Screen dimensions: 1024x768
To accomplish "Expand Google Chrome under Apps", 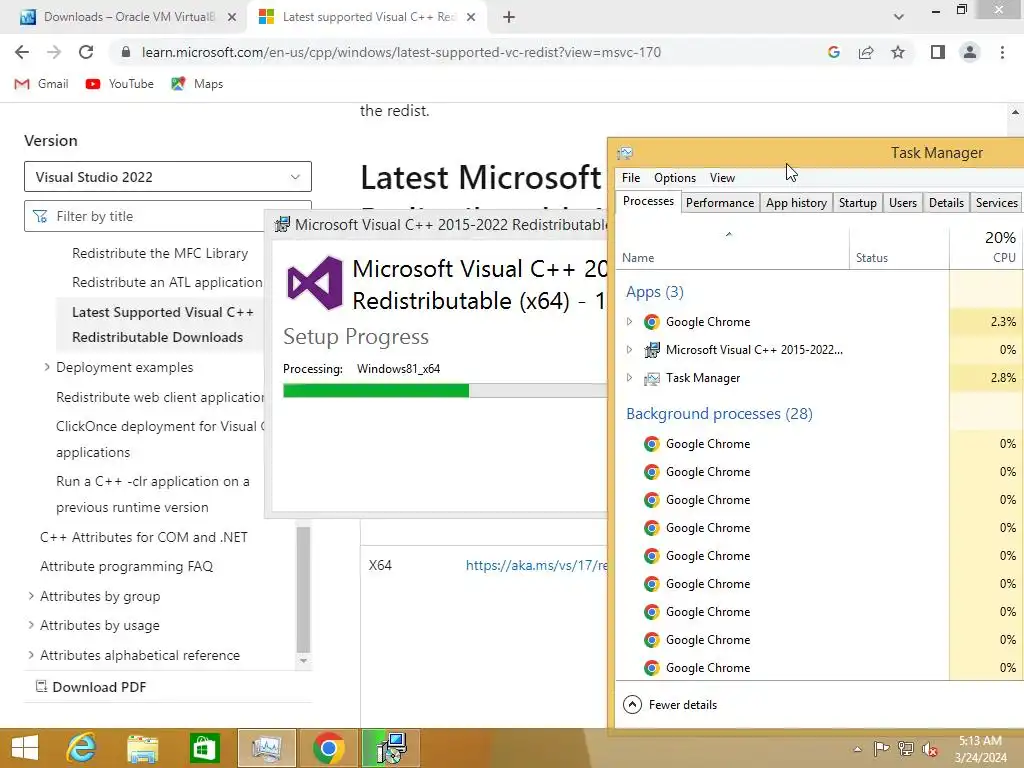I will pos(629,321).
